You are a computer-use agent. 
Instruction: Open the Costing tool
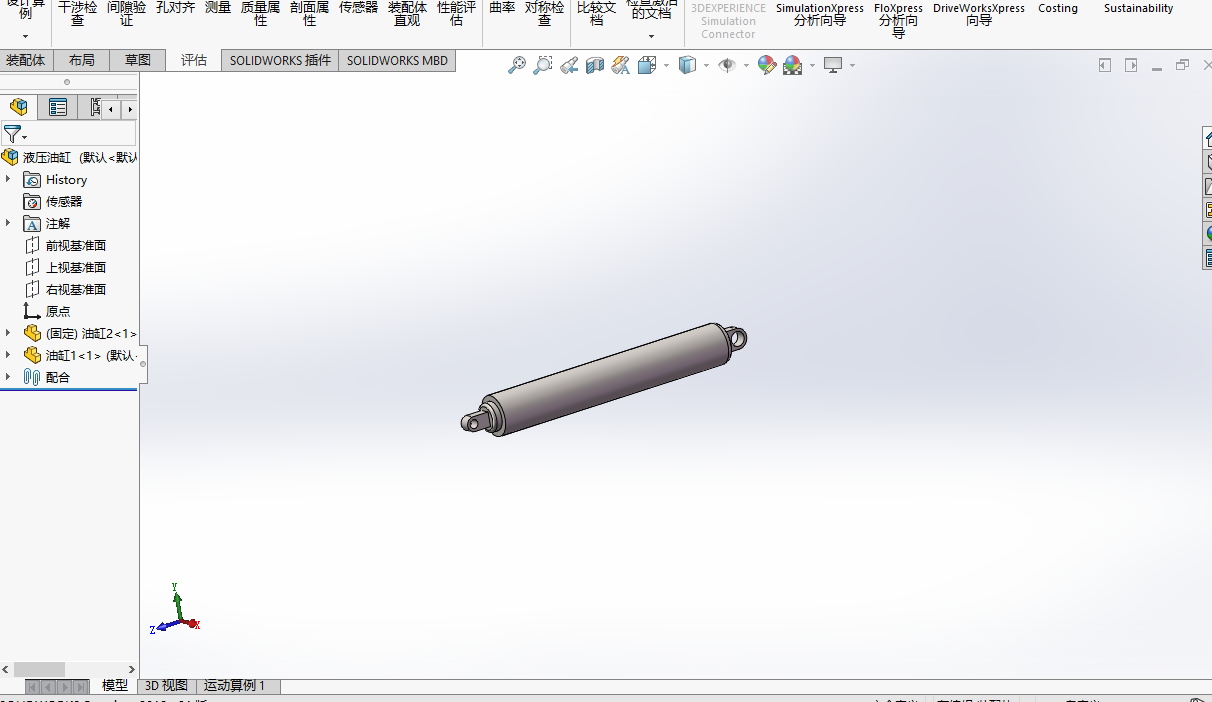point(1058,8)
